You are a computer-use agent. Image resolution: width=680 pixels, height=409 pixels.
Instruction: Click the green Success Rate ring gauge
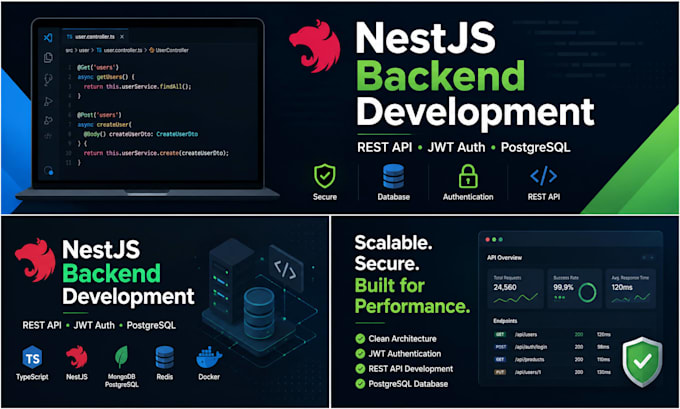(x=587, y=293)
